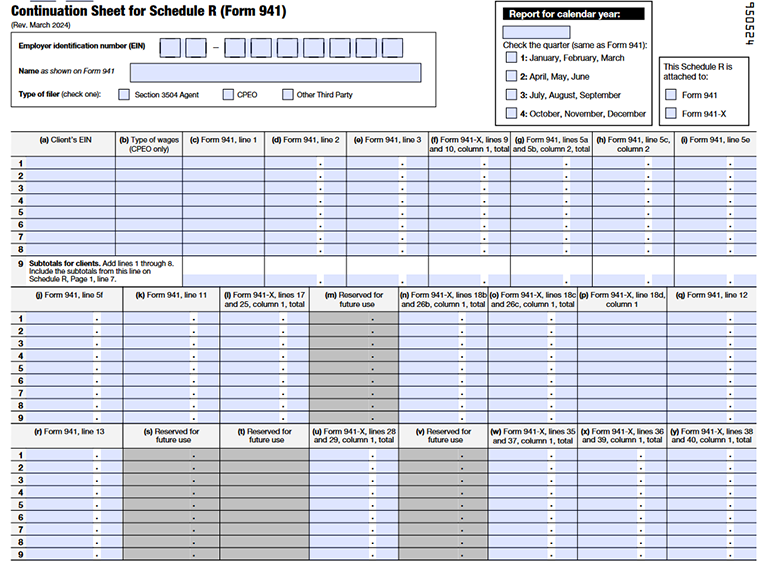Click row 2 of column (k) Form 941, line 11

[x=171, y=331]
